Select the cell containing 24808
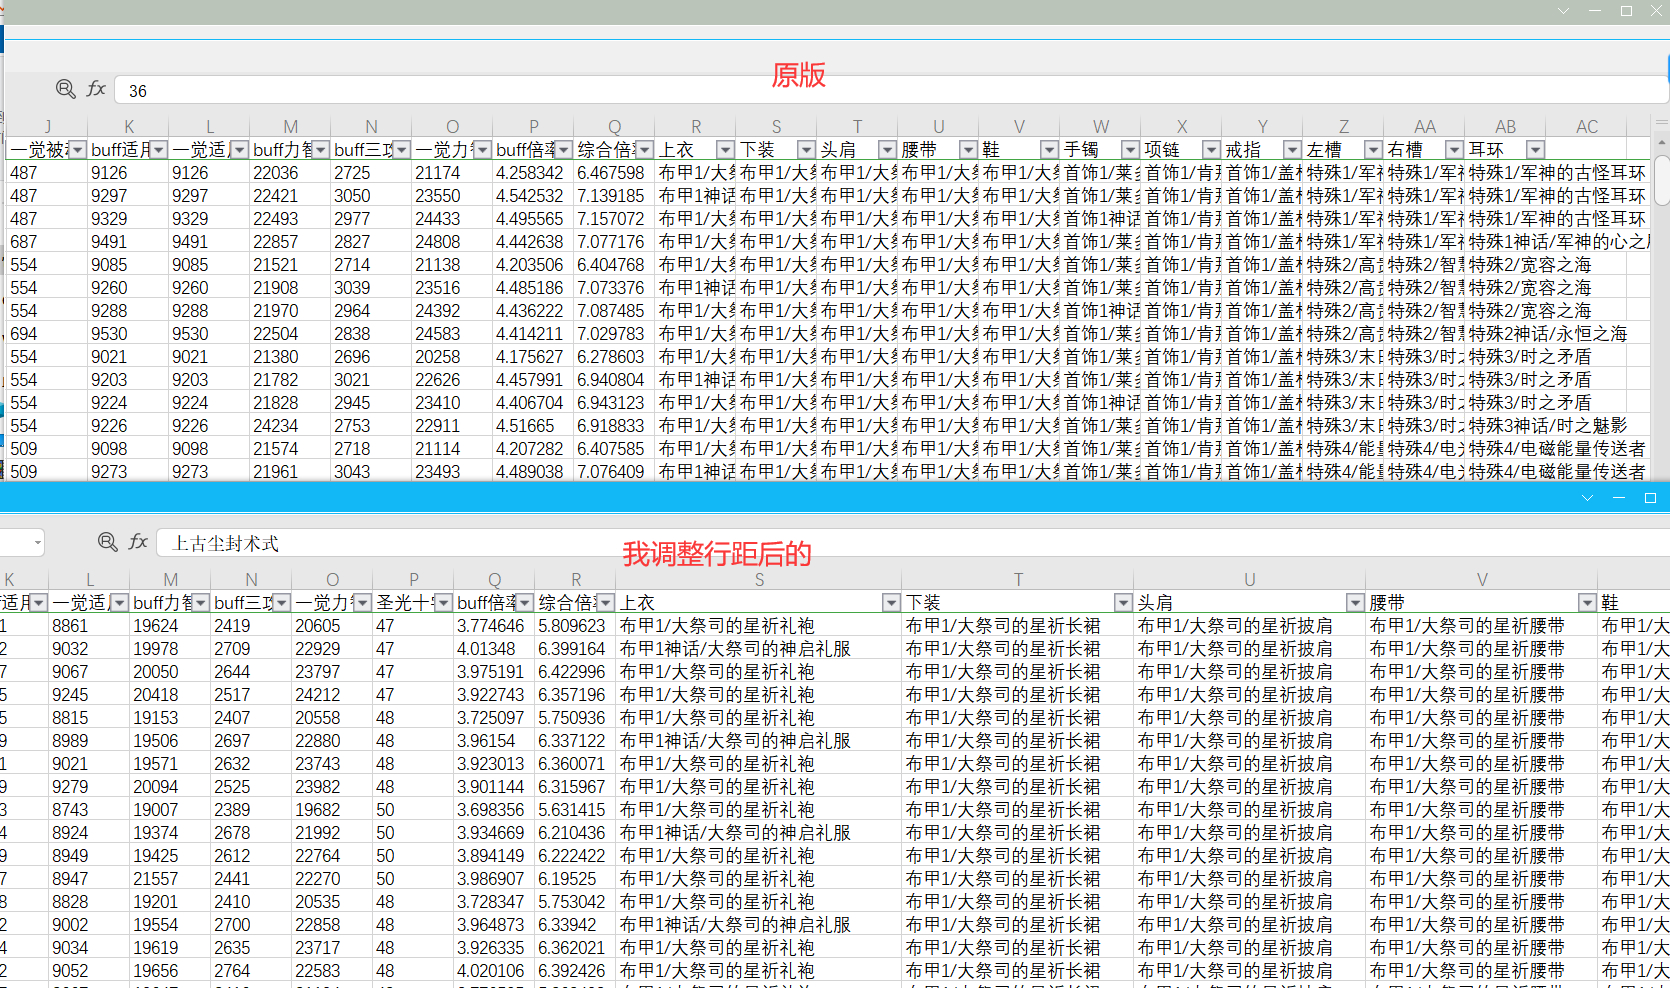 452,242
